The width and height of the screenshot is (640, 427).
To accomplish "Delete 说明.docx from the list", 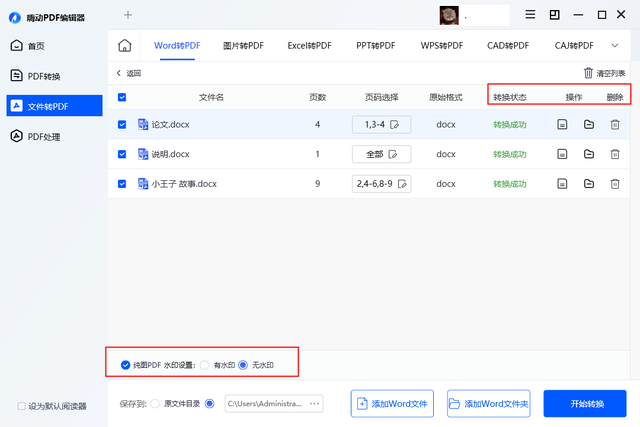I will (615, 154).
